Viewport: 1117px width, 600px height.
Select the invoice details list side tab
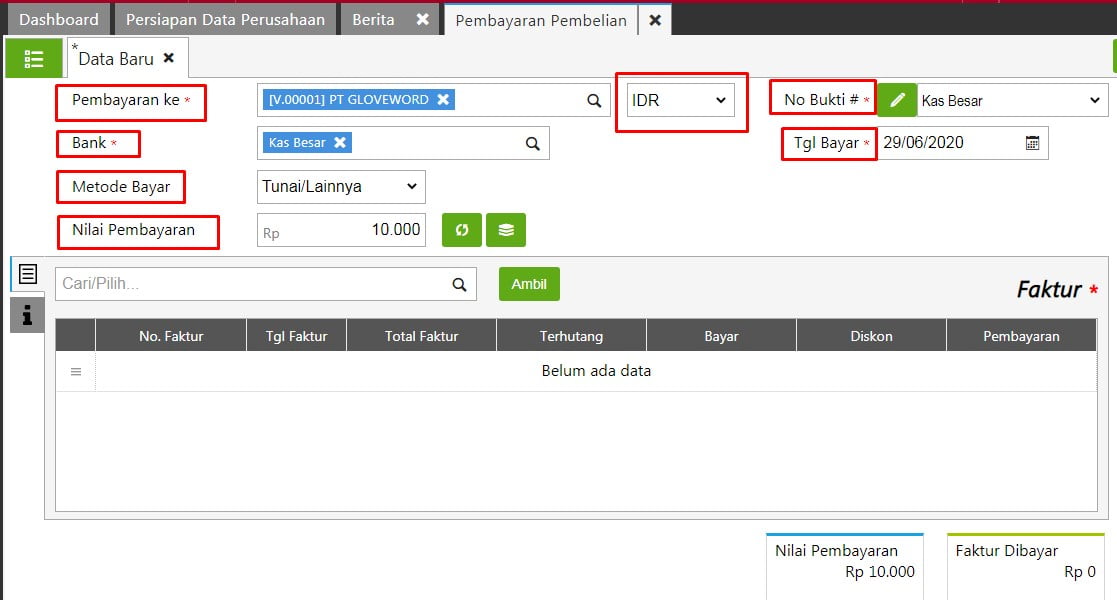point(27,274)
